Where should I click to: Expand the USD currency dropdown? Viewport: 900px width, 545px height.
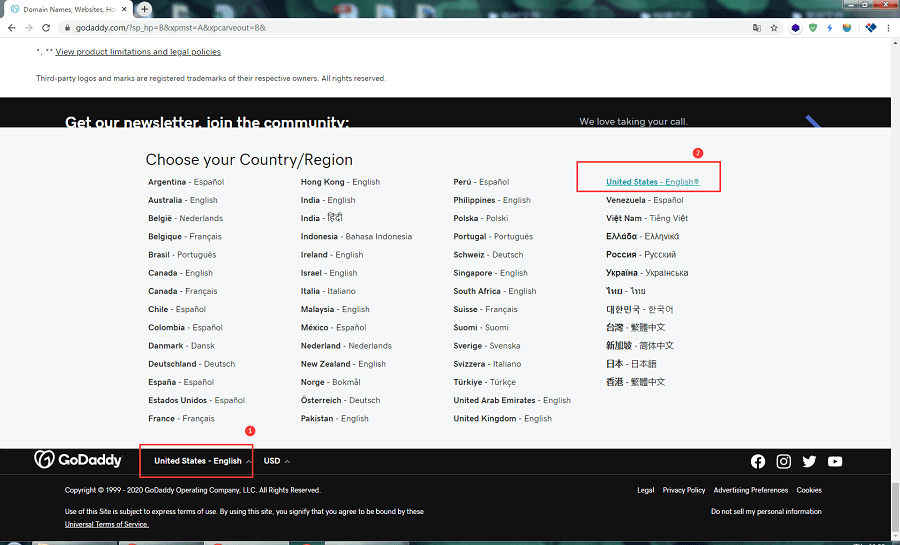pyautogui.click(x=277, y=461)
